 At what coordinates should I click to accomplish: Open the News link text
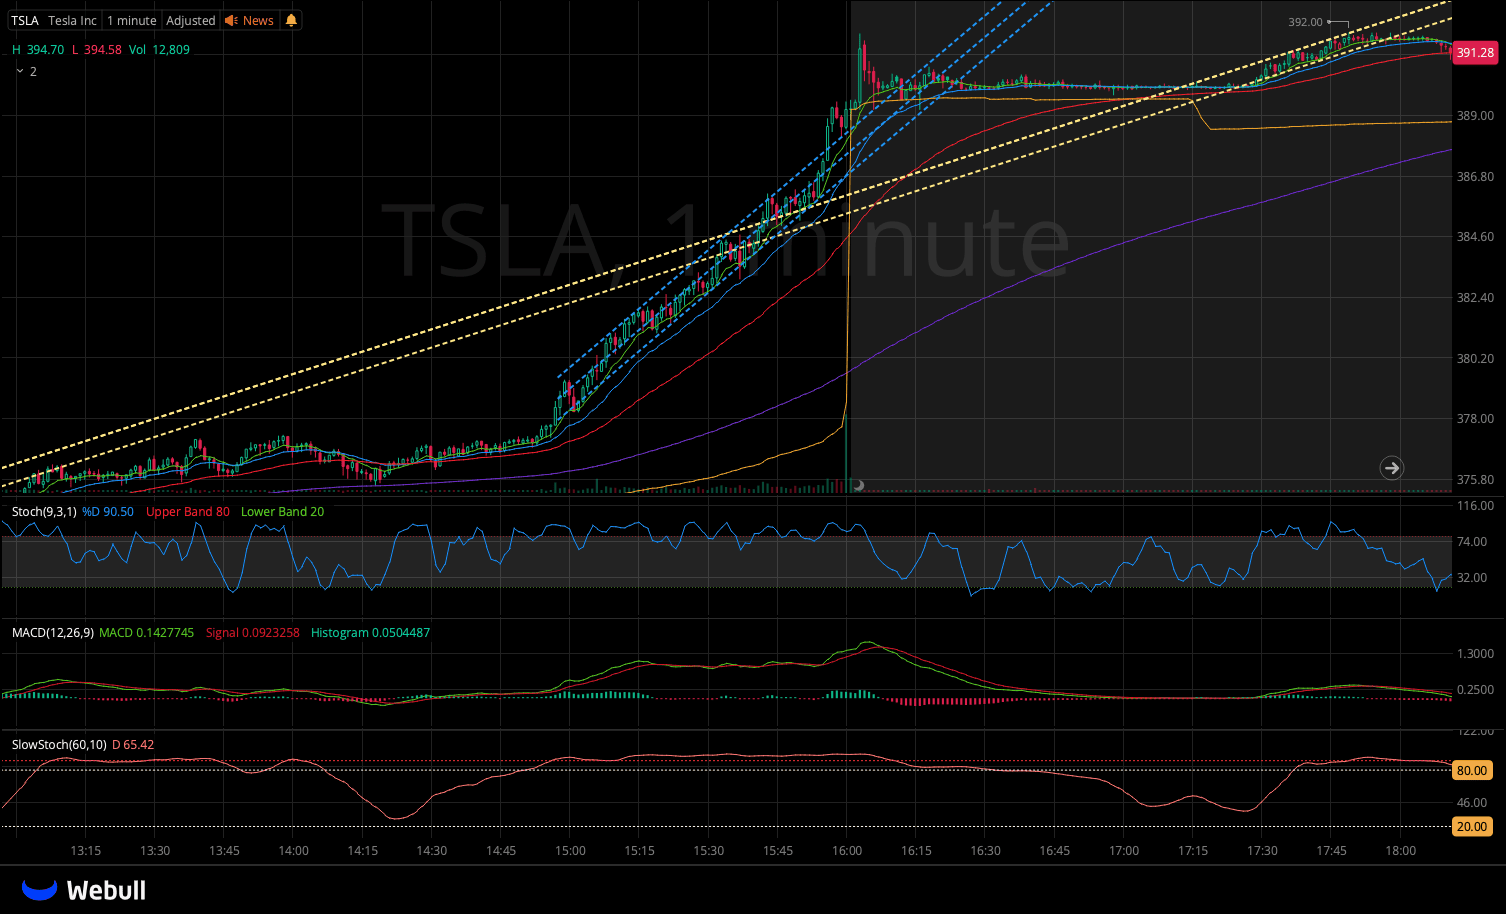(x=258, y=20)
